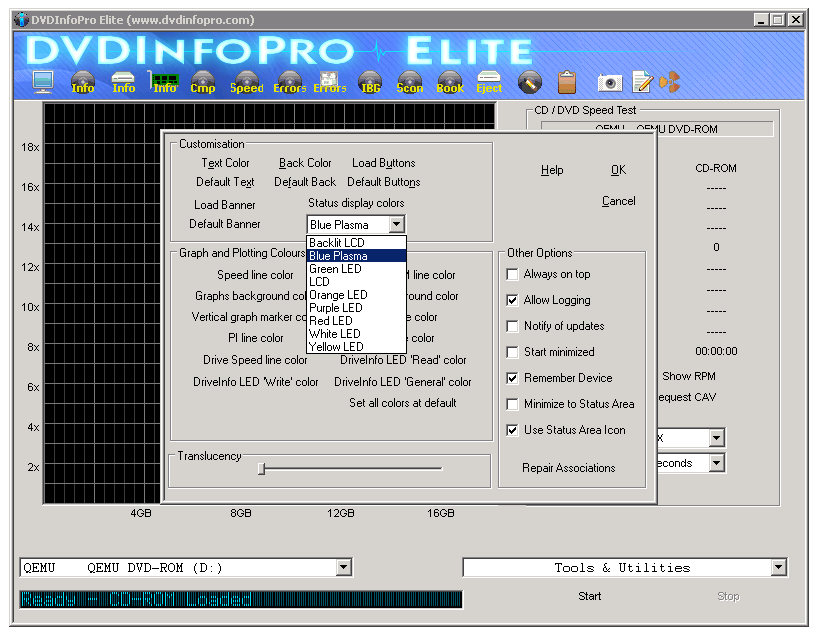Click the Cmp disc icon
The width and height of the screenshot is (819, 637).
[203, 82]
